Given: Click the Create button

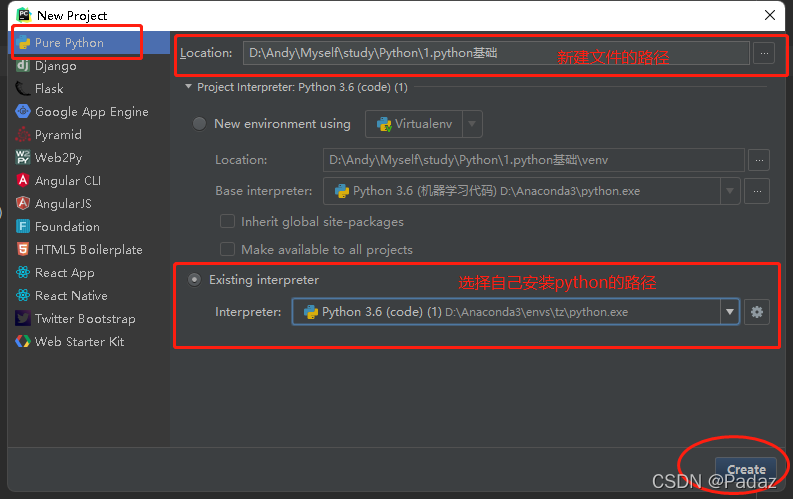Looking at the screenshot, I should point(746,470).
